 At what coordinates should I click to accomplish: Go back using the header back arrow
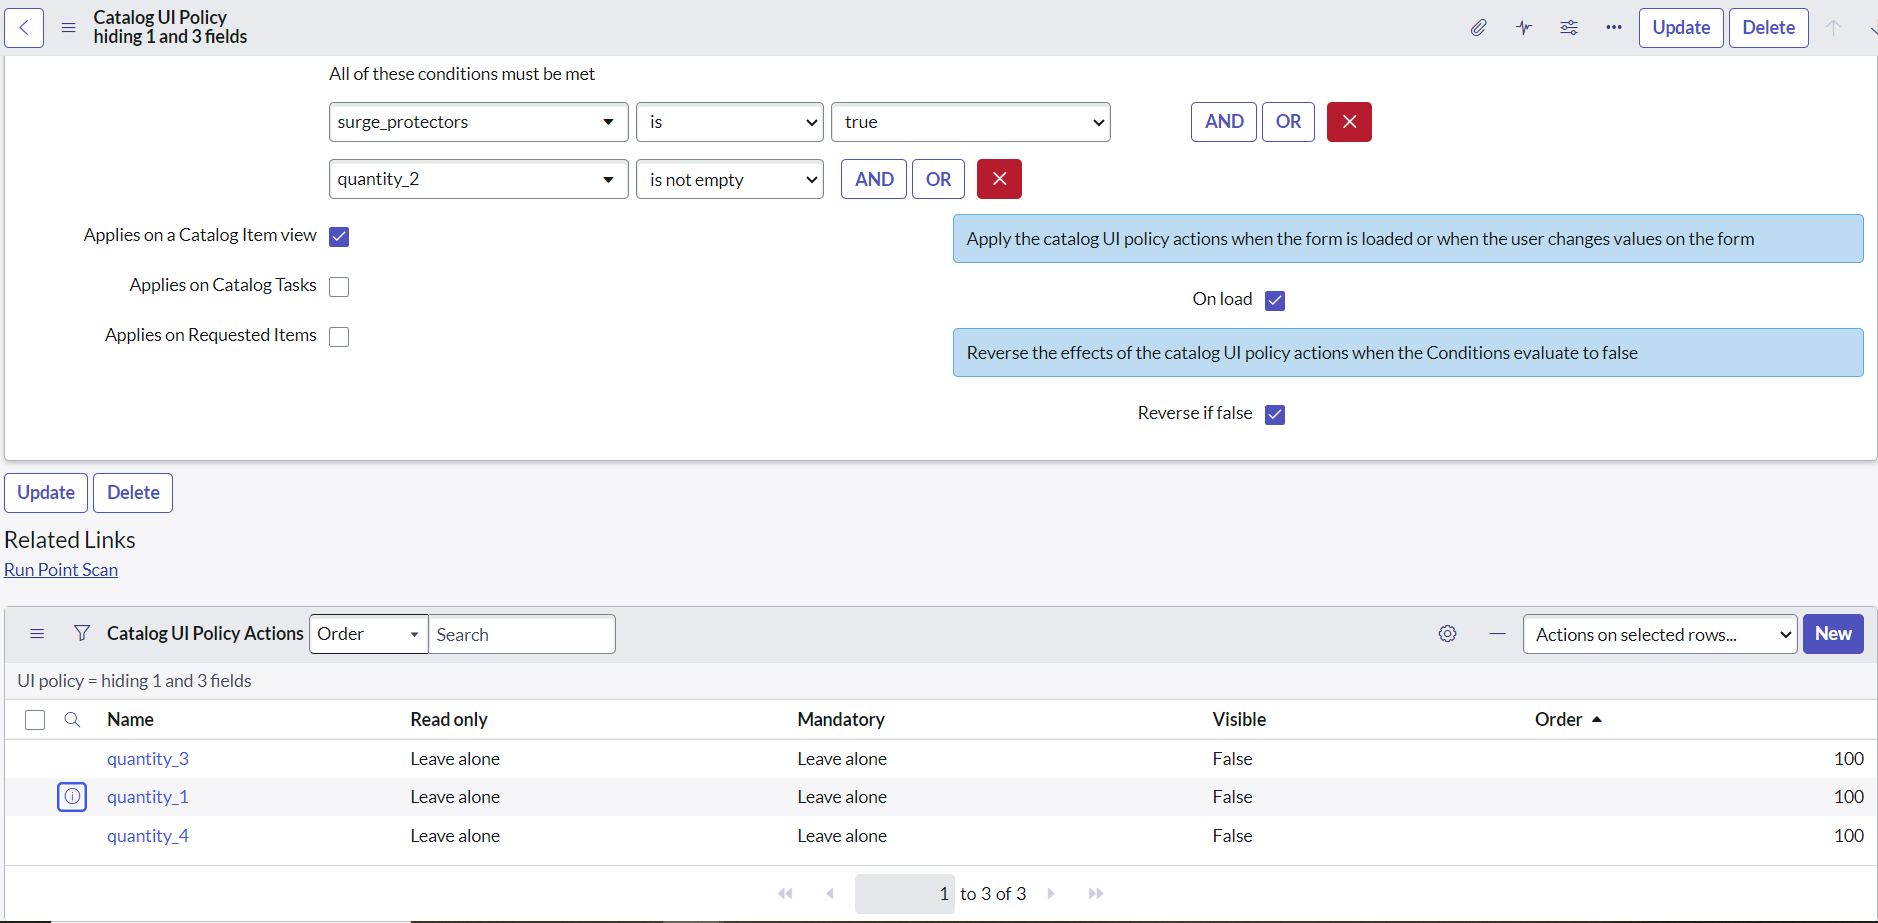[24, 28]
